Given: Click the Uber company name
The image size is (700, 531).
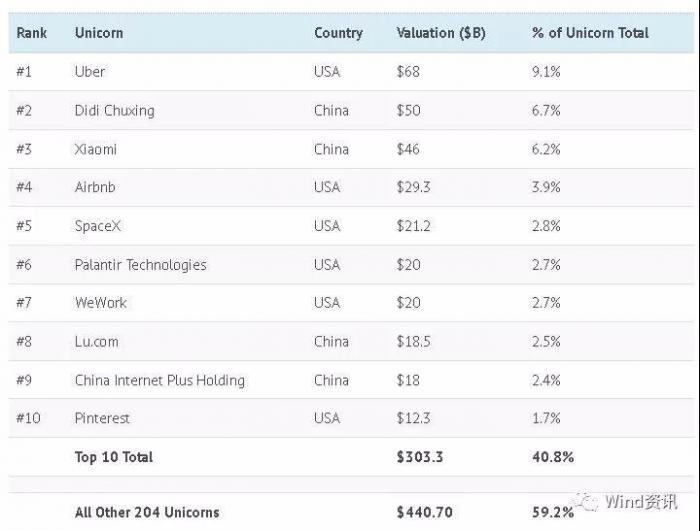Looking at the screenshot, I should 90,72.
